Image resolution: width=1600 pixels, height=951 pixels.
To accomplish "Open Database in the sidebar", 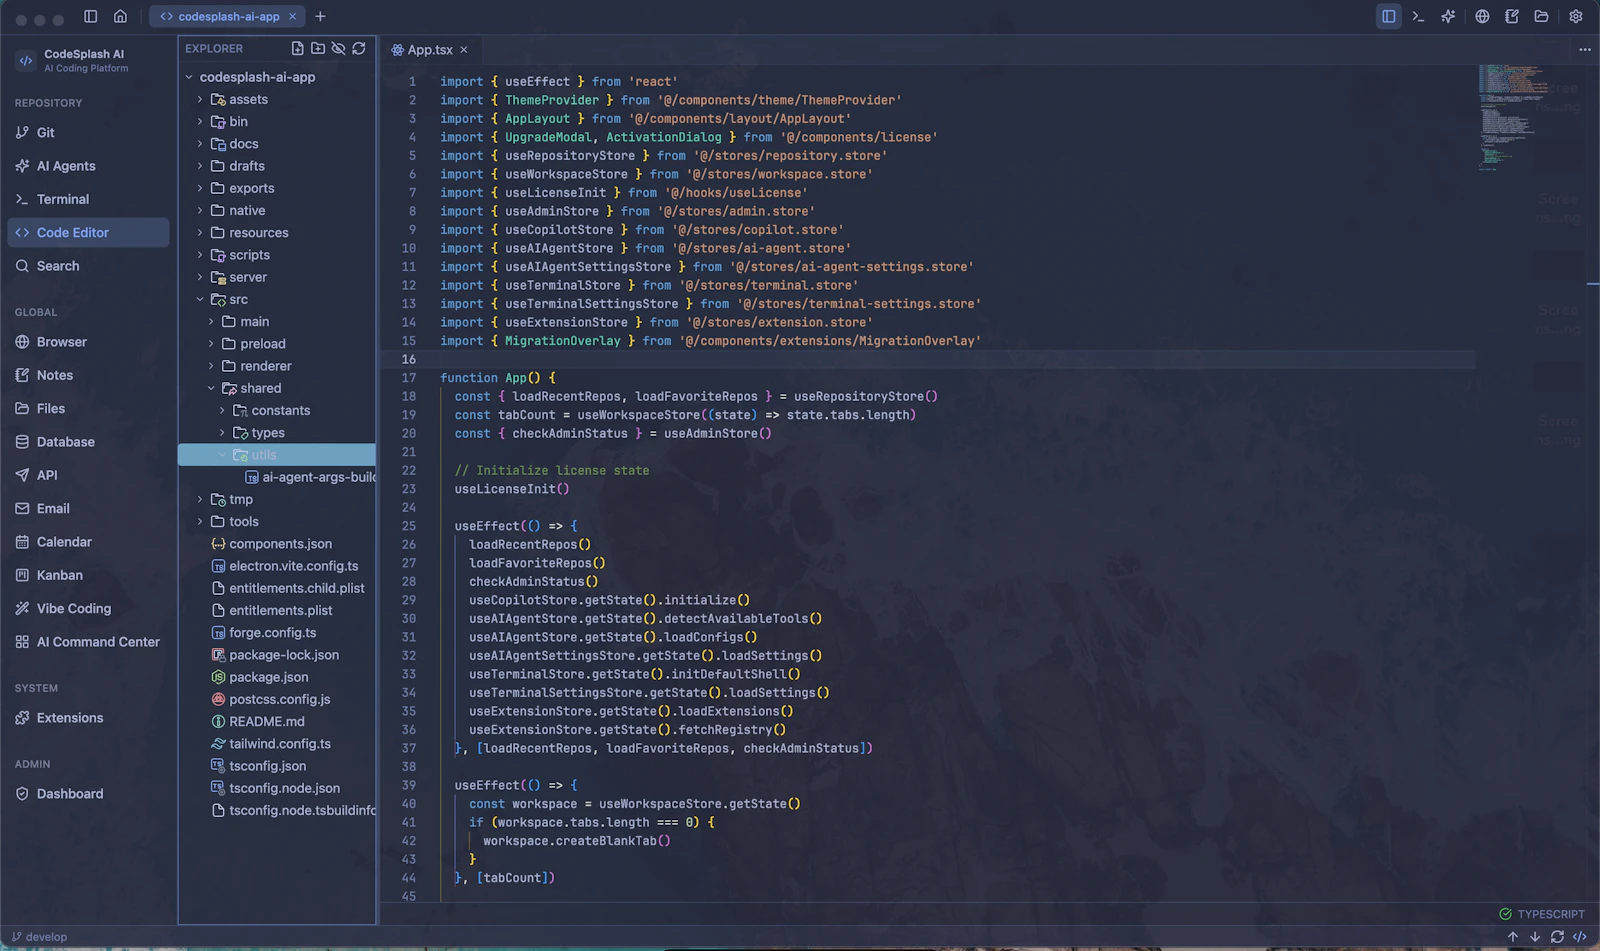I will 88,442.
